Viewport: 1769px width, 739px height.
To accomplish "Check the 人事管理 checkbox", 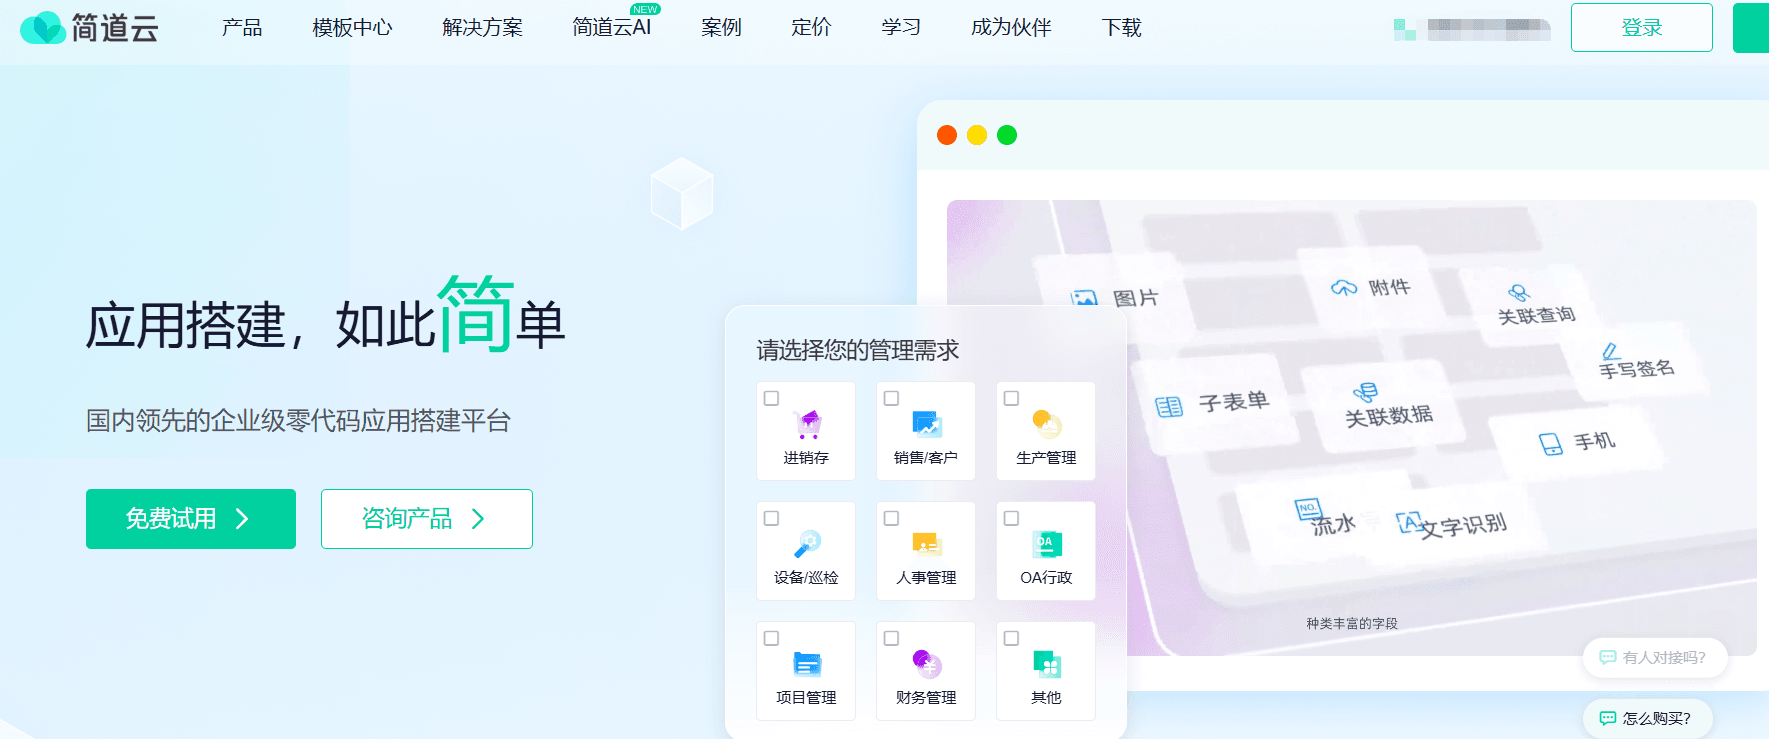I will click(x=891, y=518).
